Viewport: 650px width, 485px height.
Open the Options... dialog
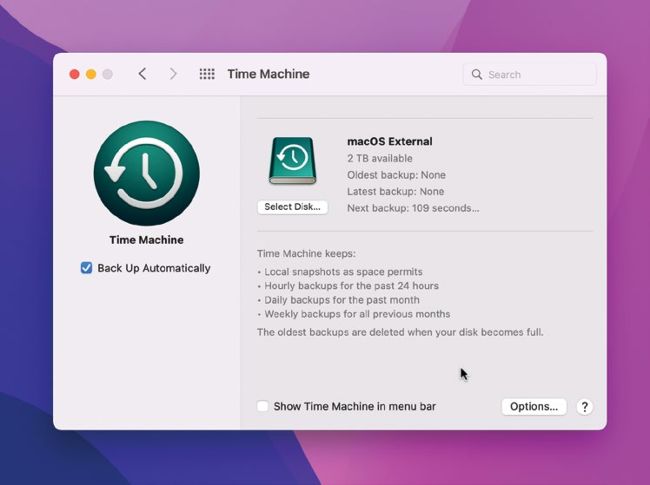pyautogui.click(x=533, y=407)
